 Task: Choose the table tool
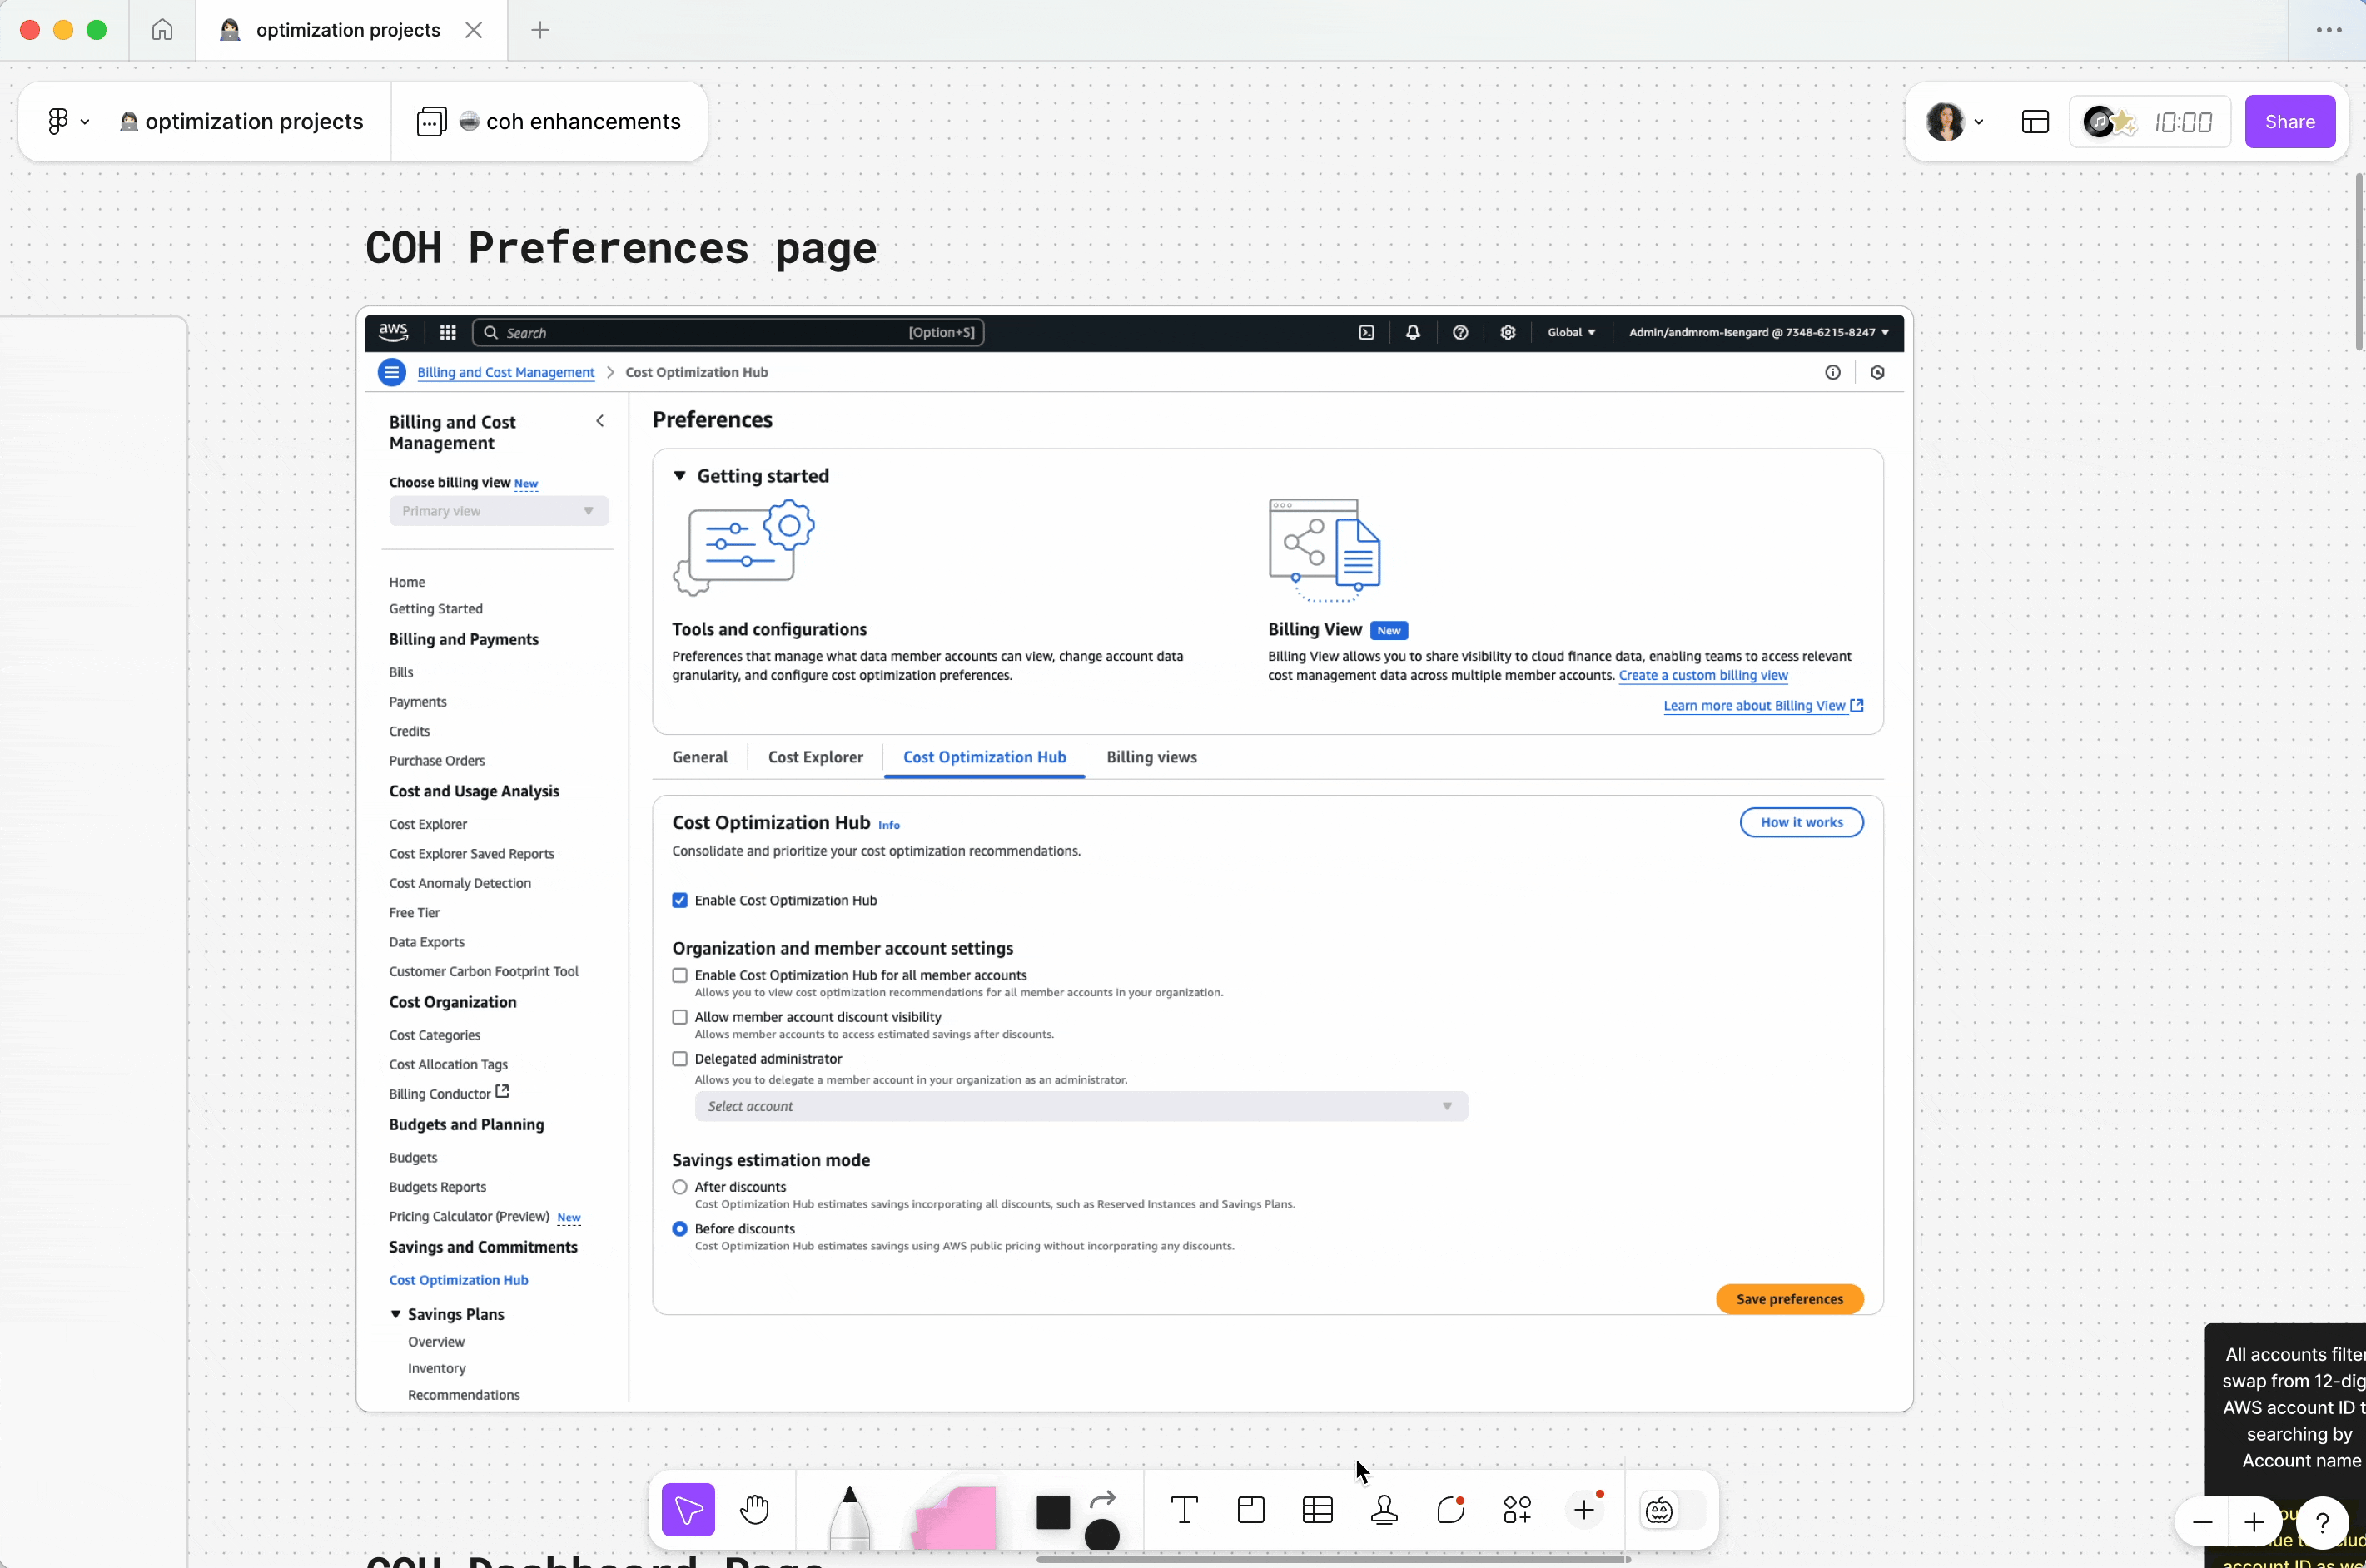1317,1509
